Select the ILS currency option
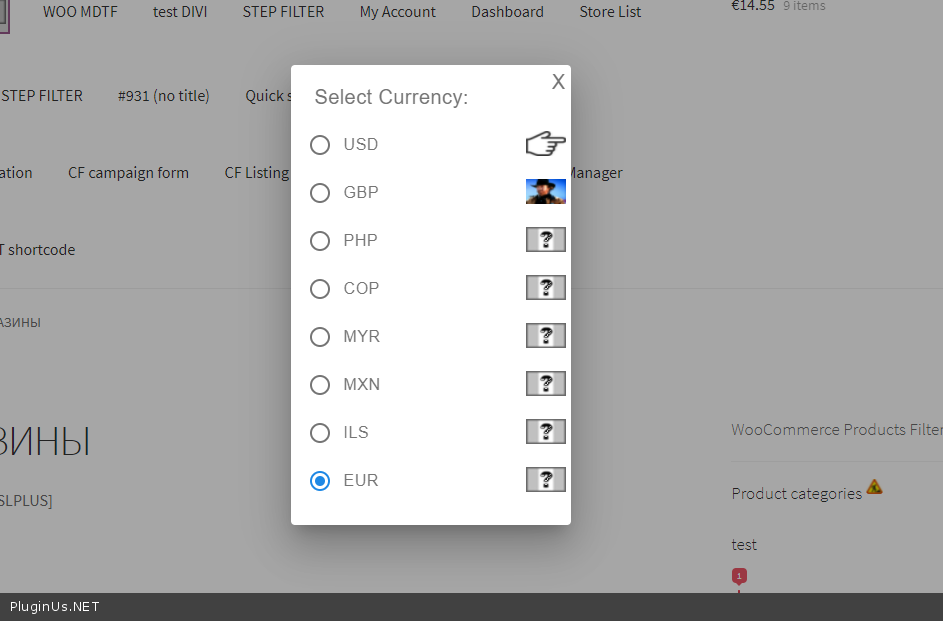943x621 pixels. [x=320, y=433]
